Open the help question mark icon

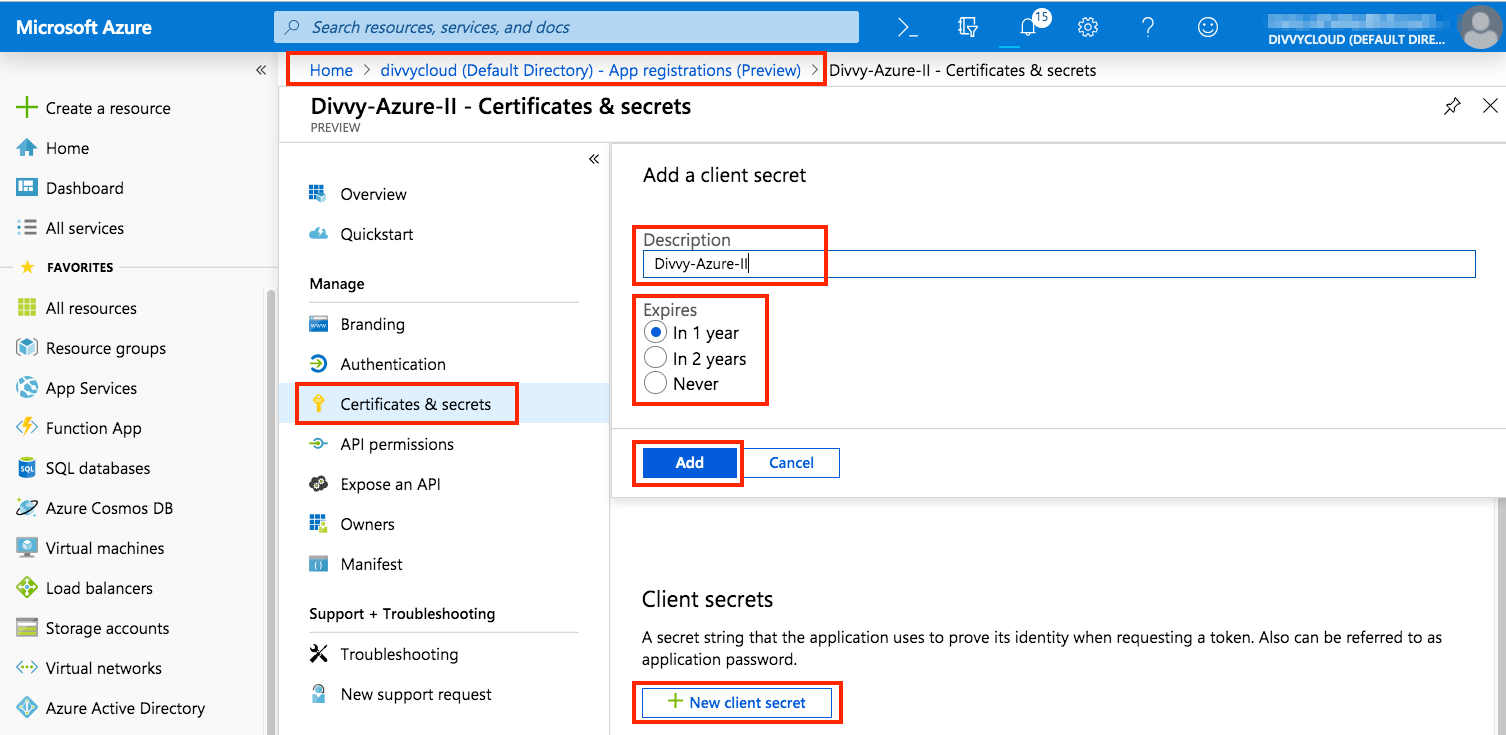(1148, 27)
